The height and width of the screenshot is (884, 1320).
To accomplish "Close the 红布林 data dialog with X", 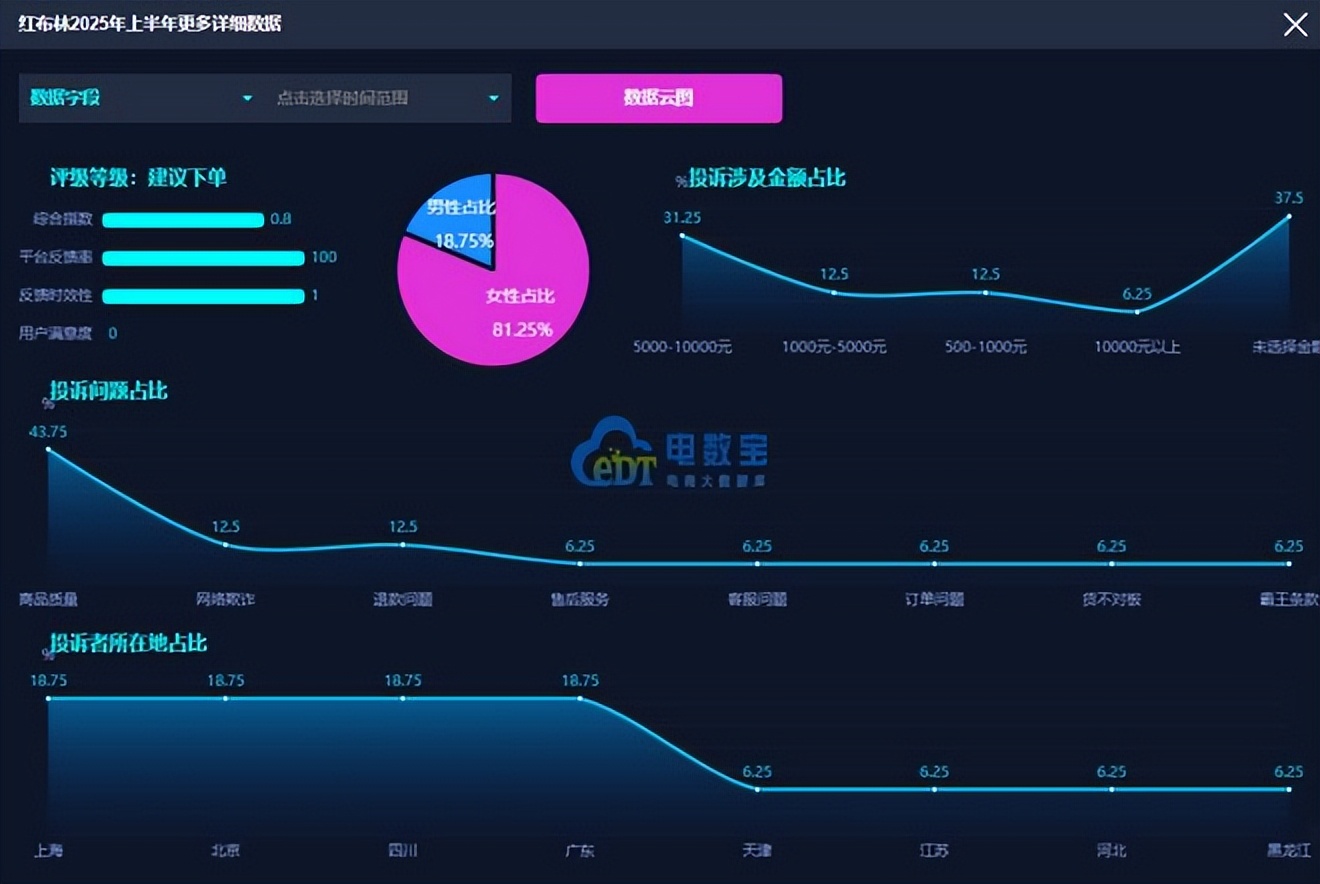I will tap(1295, 25).
